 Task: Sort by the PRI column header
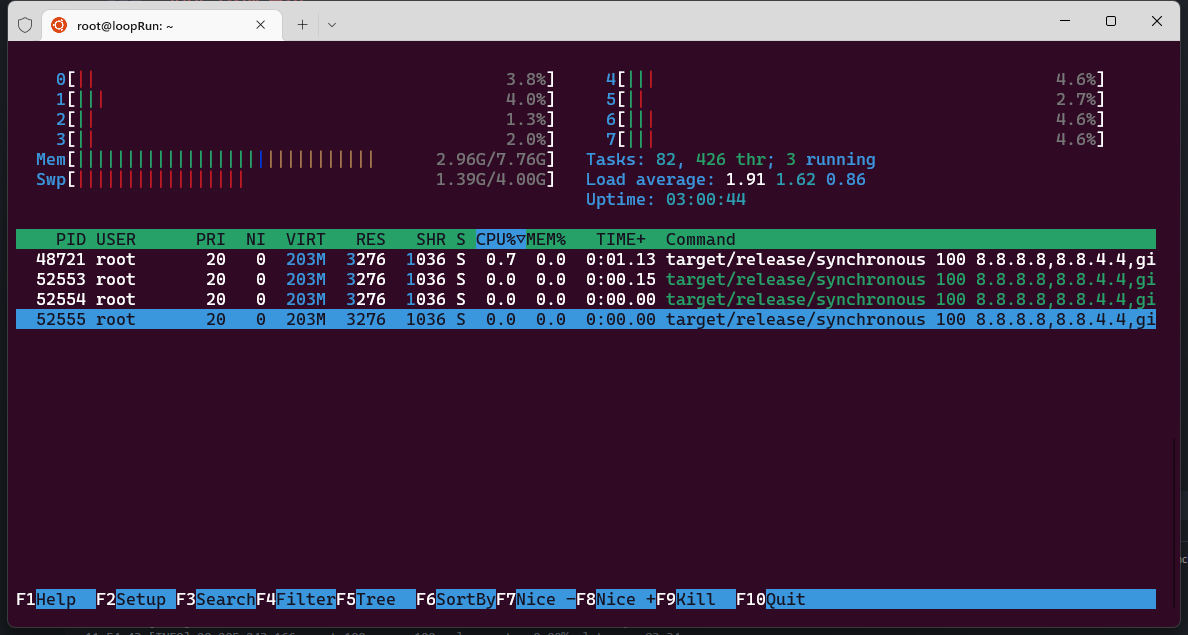click(211, 239)
